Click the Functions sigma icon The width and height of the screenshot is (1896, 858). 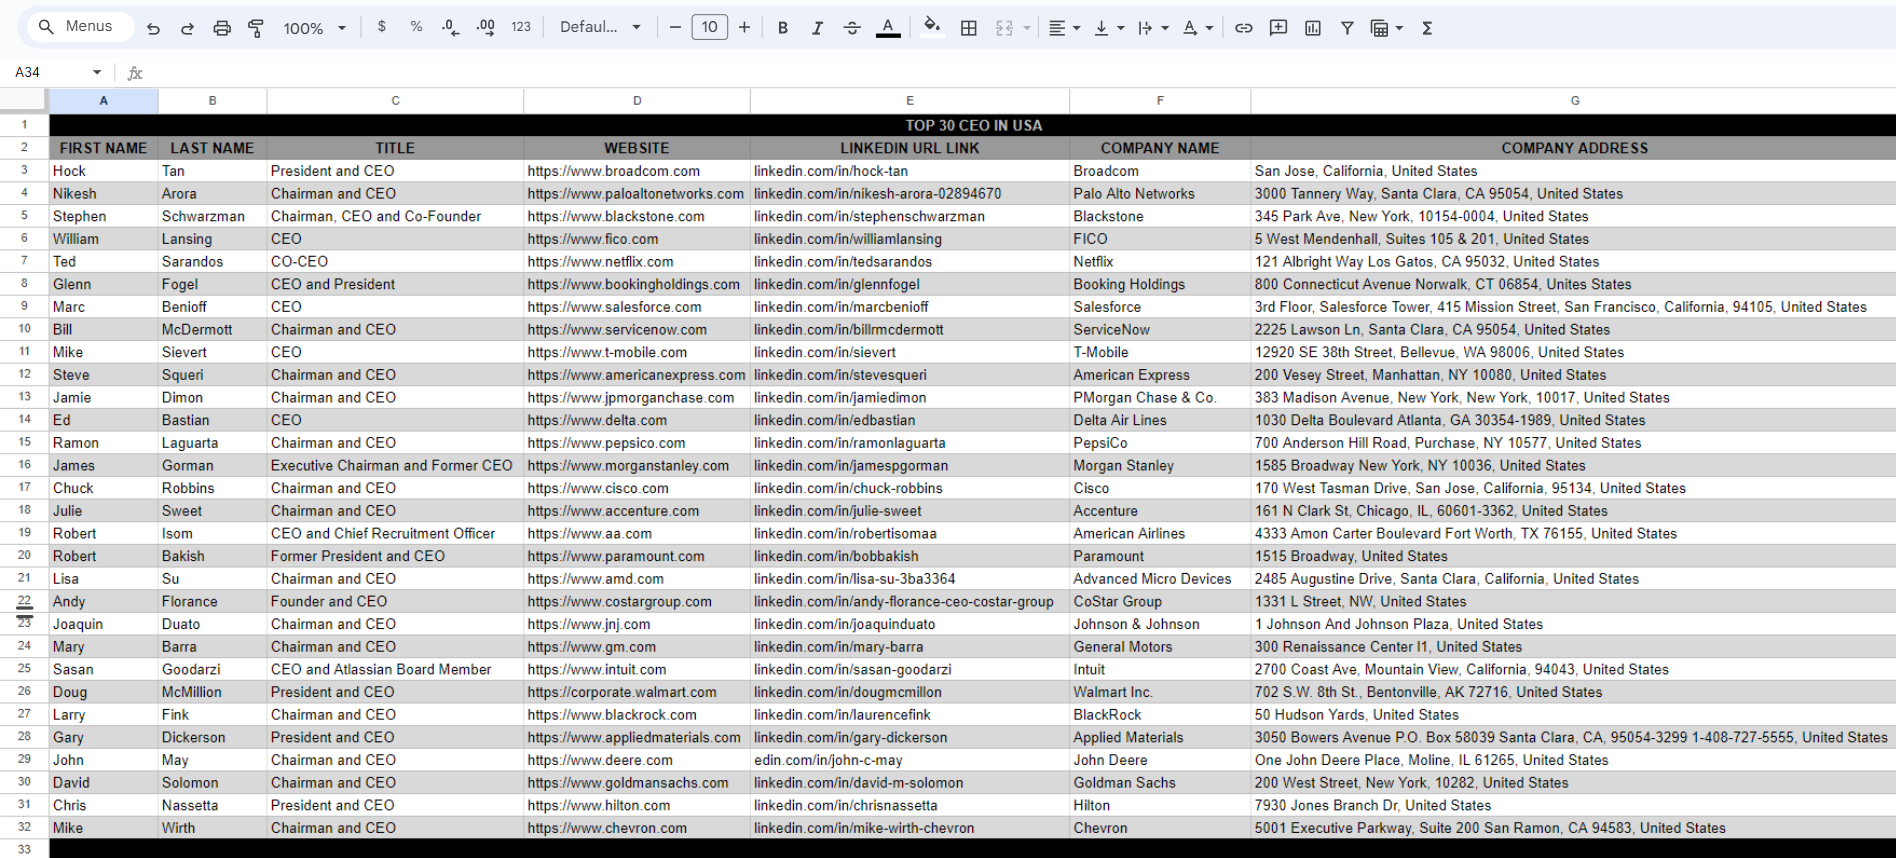(x=1427, y=28)
